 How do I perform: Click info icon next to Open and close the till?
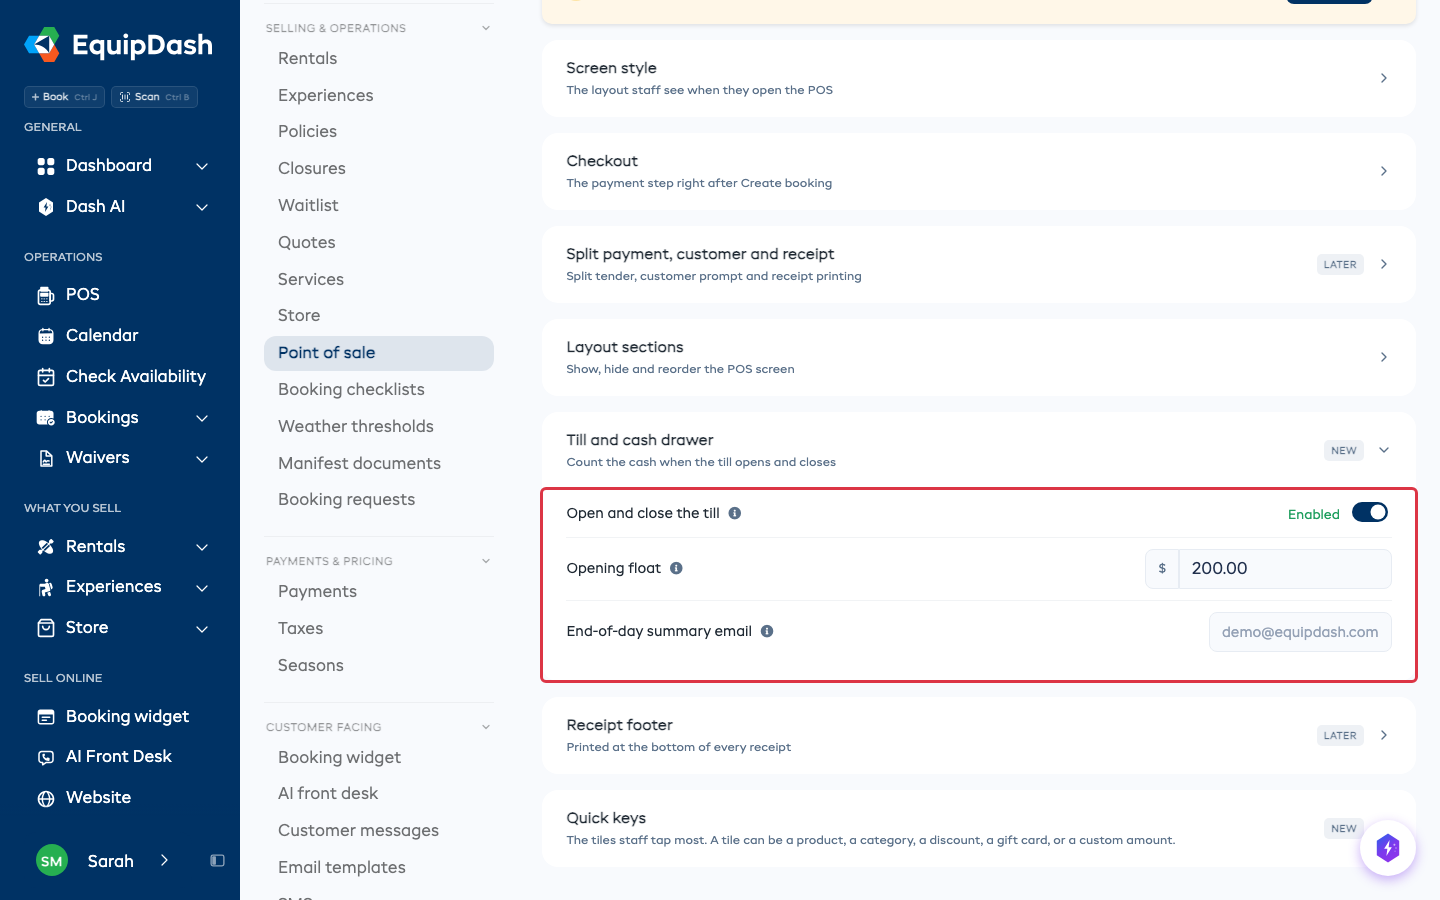[x=735, y=513]
